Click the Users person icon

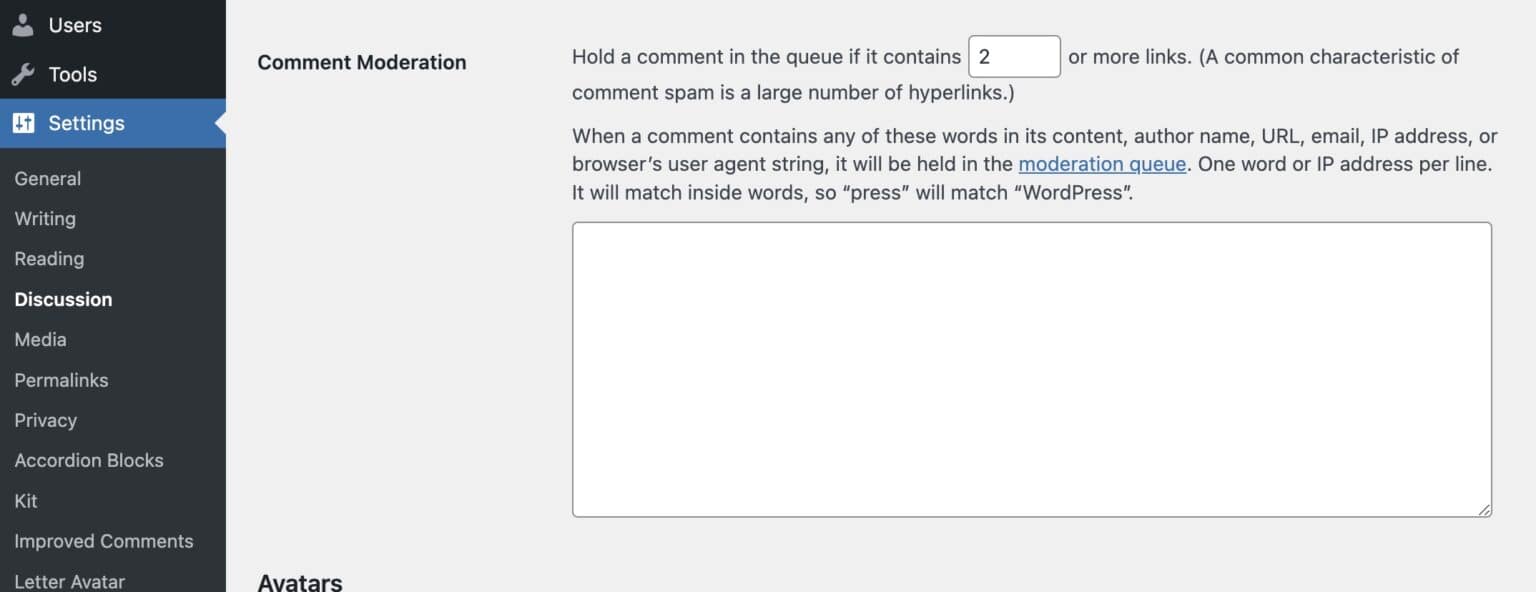coord(22,25)
